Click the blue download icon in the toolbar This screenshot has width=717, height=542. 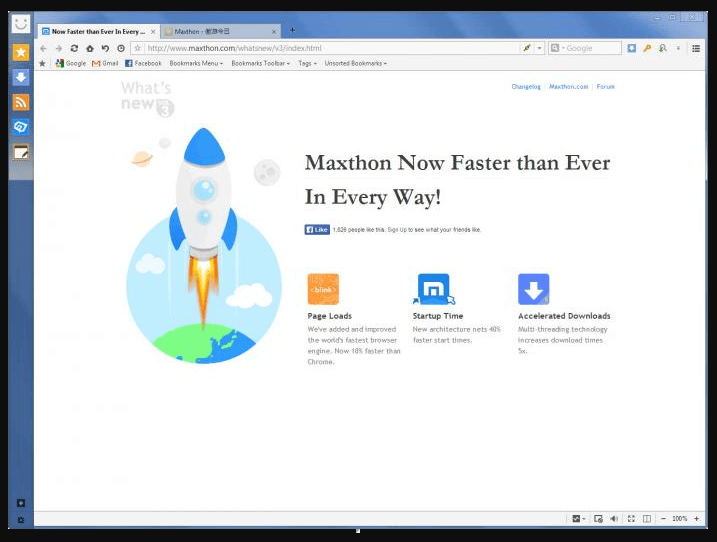coord(631,48)
